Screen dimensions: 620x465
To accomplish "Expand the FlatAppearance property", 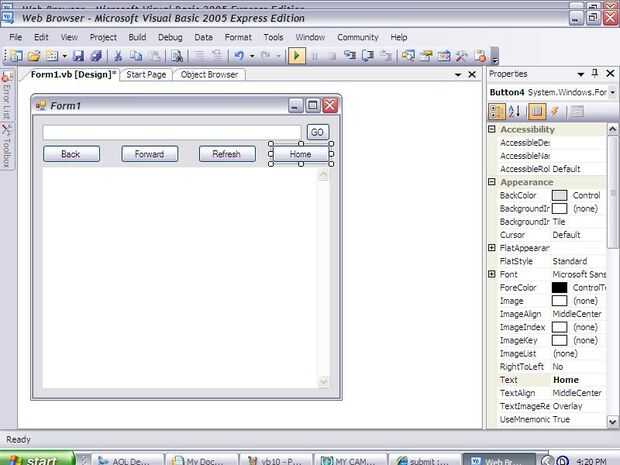I will tap(492, 248).
